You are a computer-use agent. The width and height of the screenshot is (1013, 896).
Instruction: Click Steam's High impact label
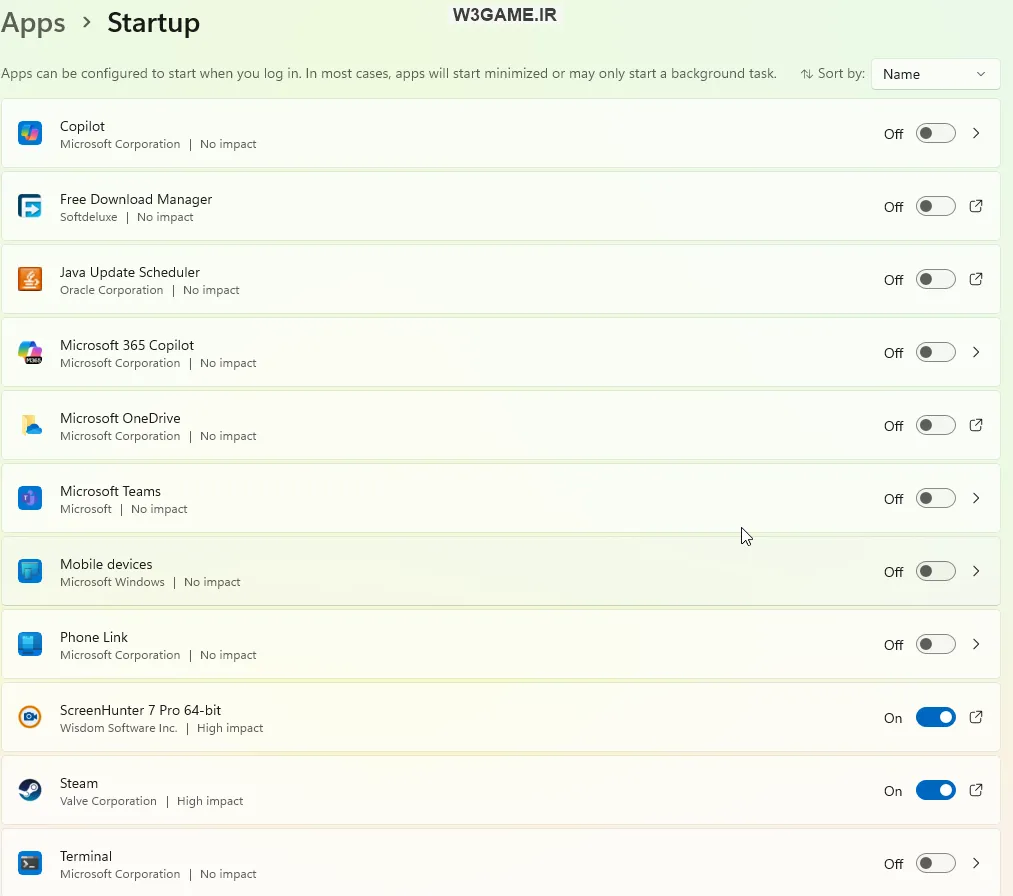(210, 801)
